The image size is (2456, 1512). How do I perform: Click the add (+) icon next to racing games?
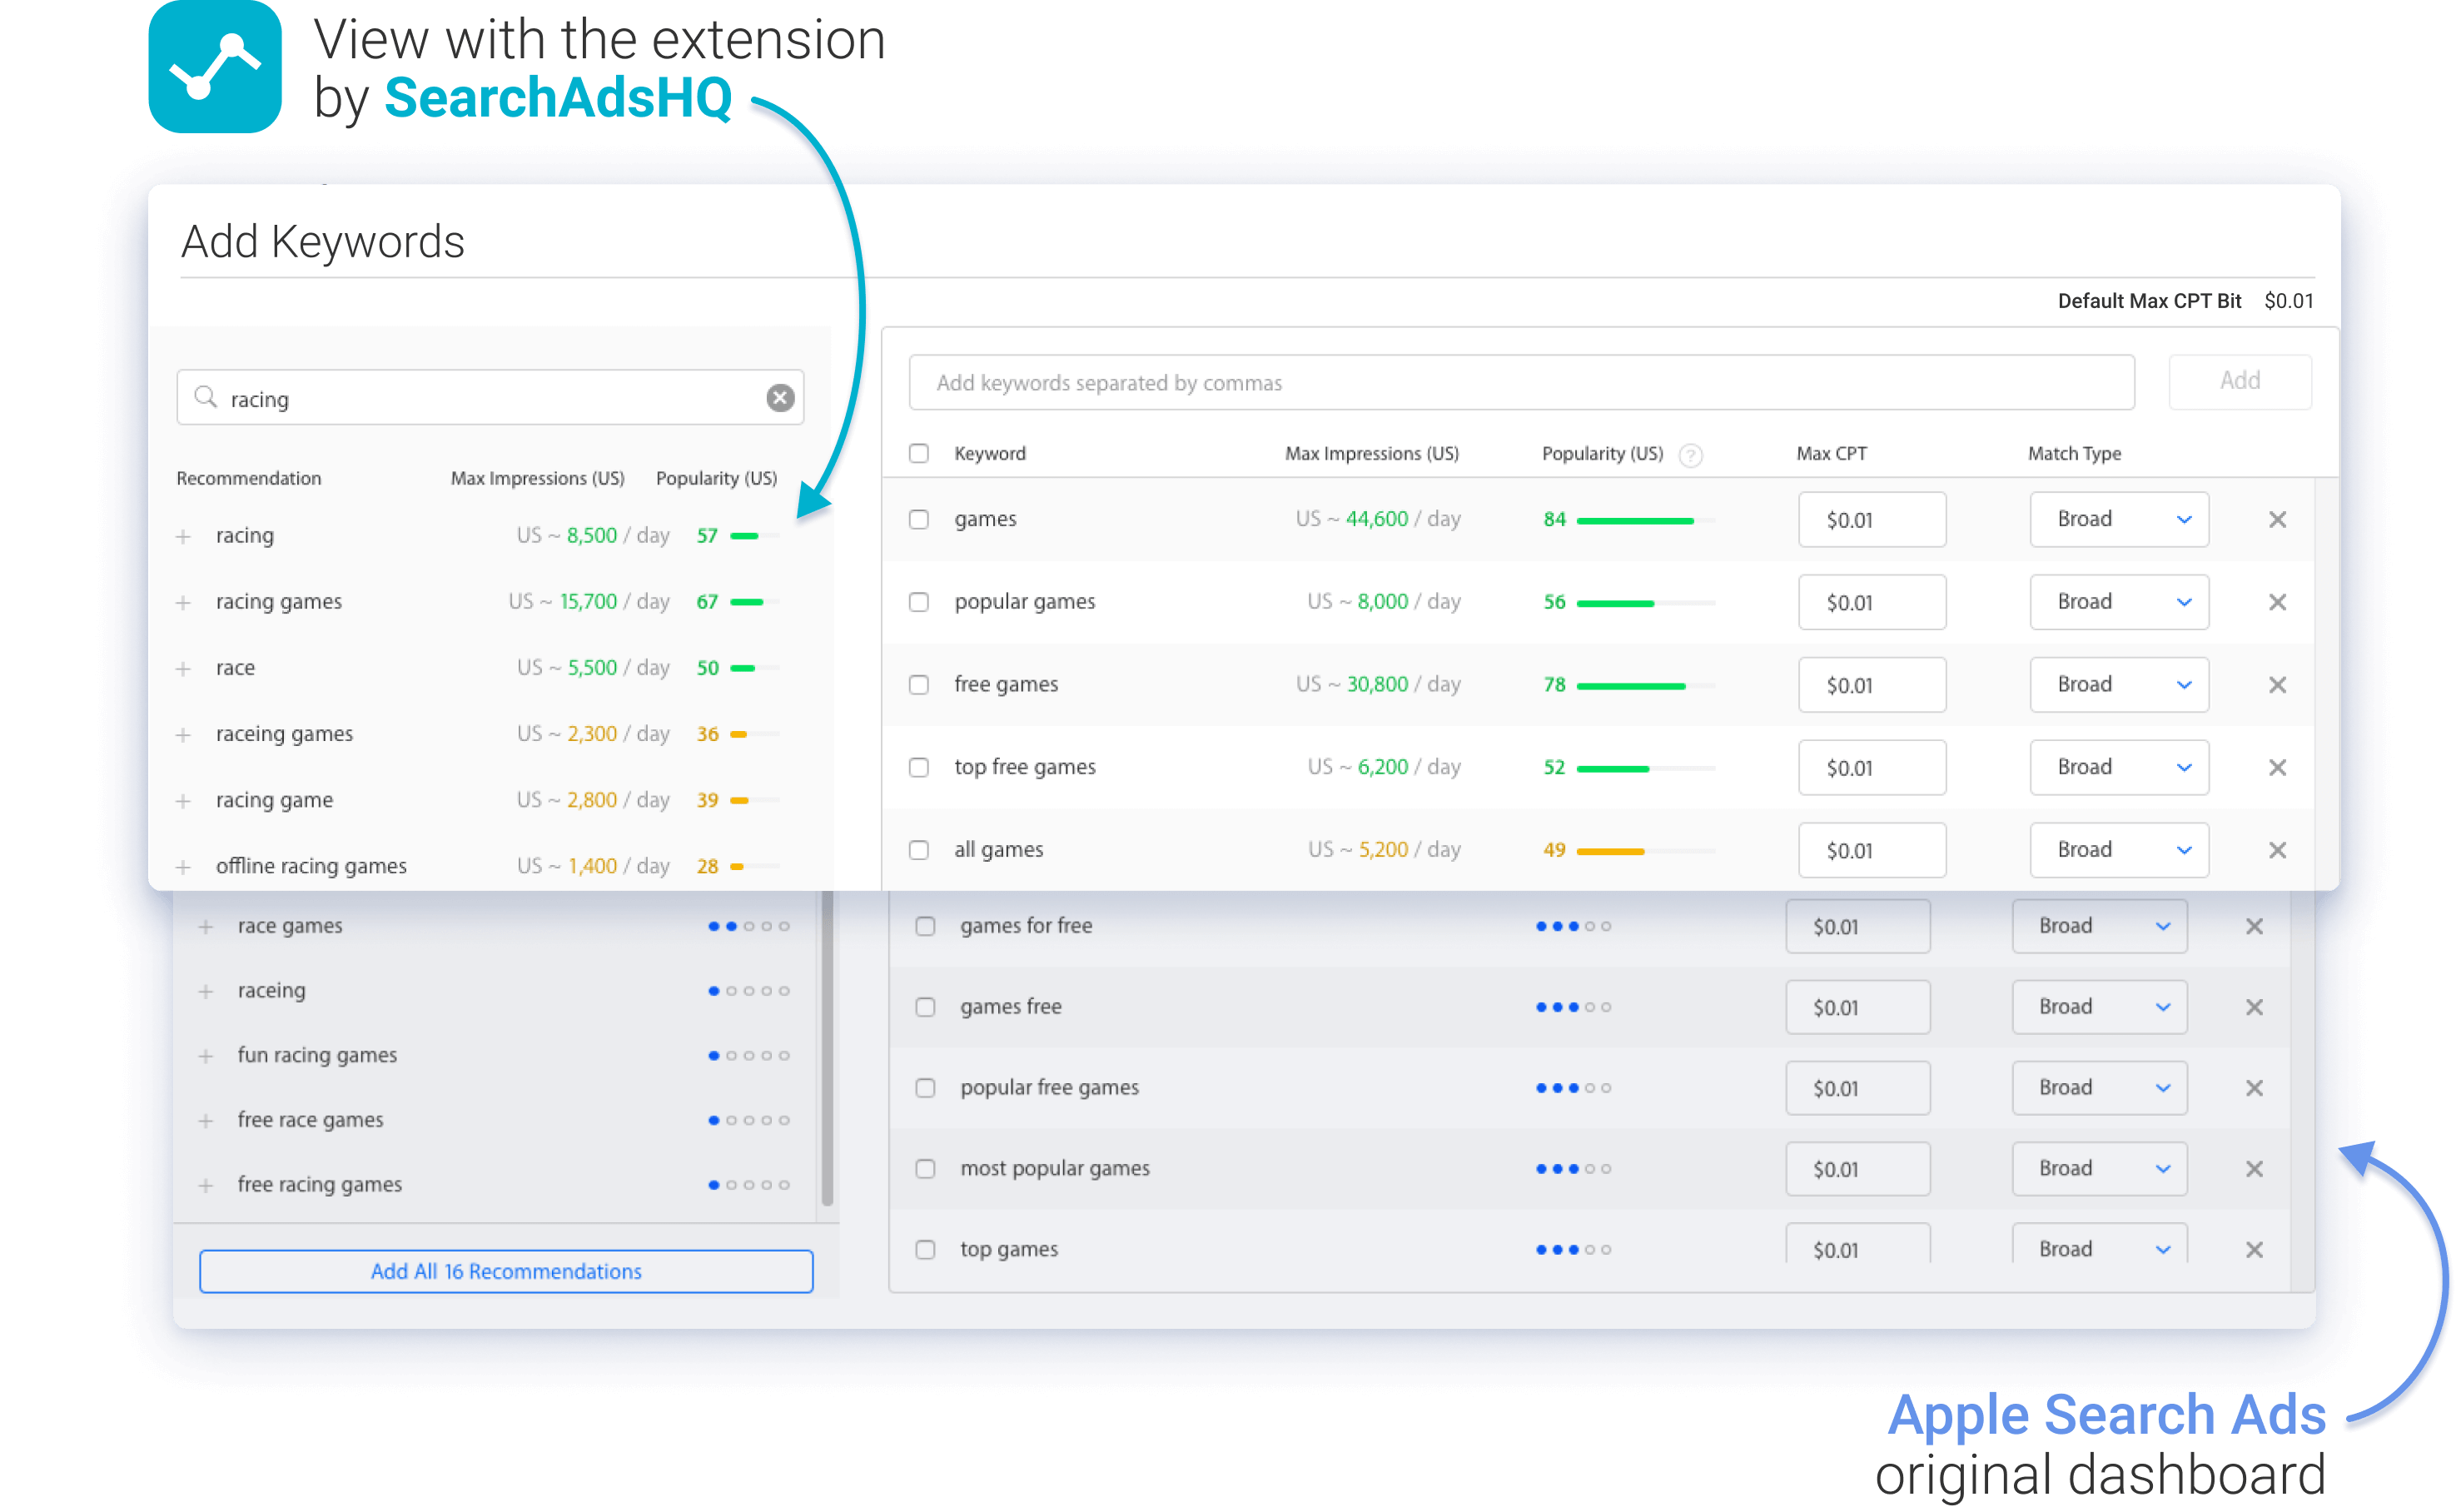click(190, 604)
